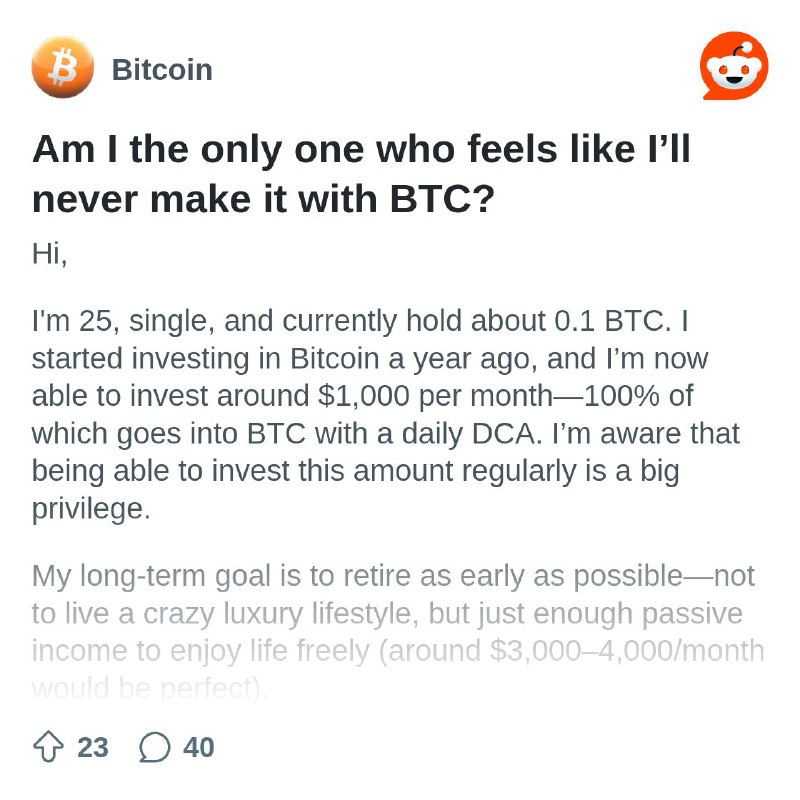Click the "never make it with BTC?" title line
This screenshot has height=800, width=800.
[263, 198]
